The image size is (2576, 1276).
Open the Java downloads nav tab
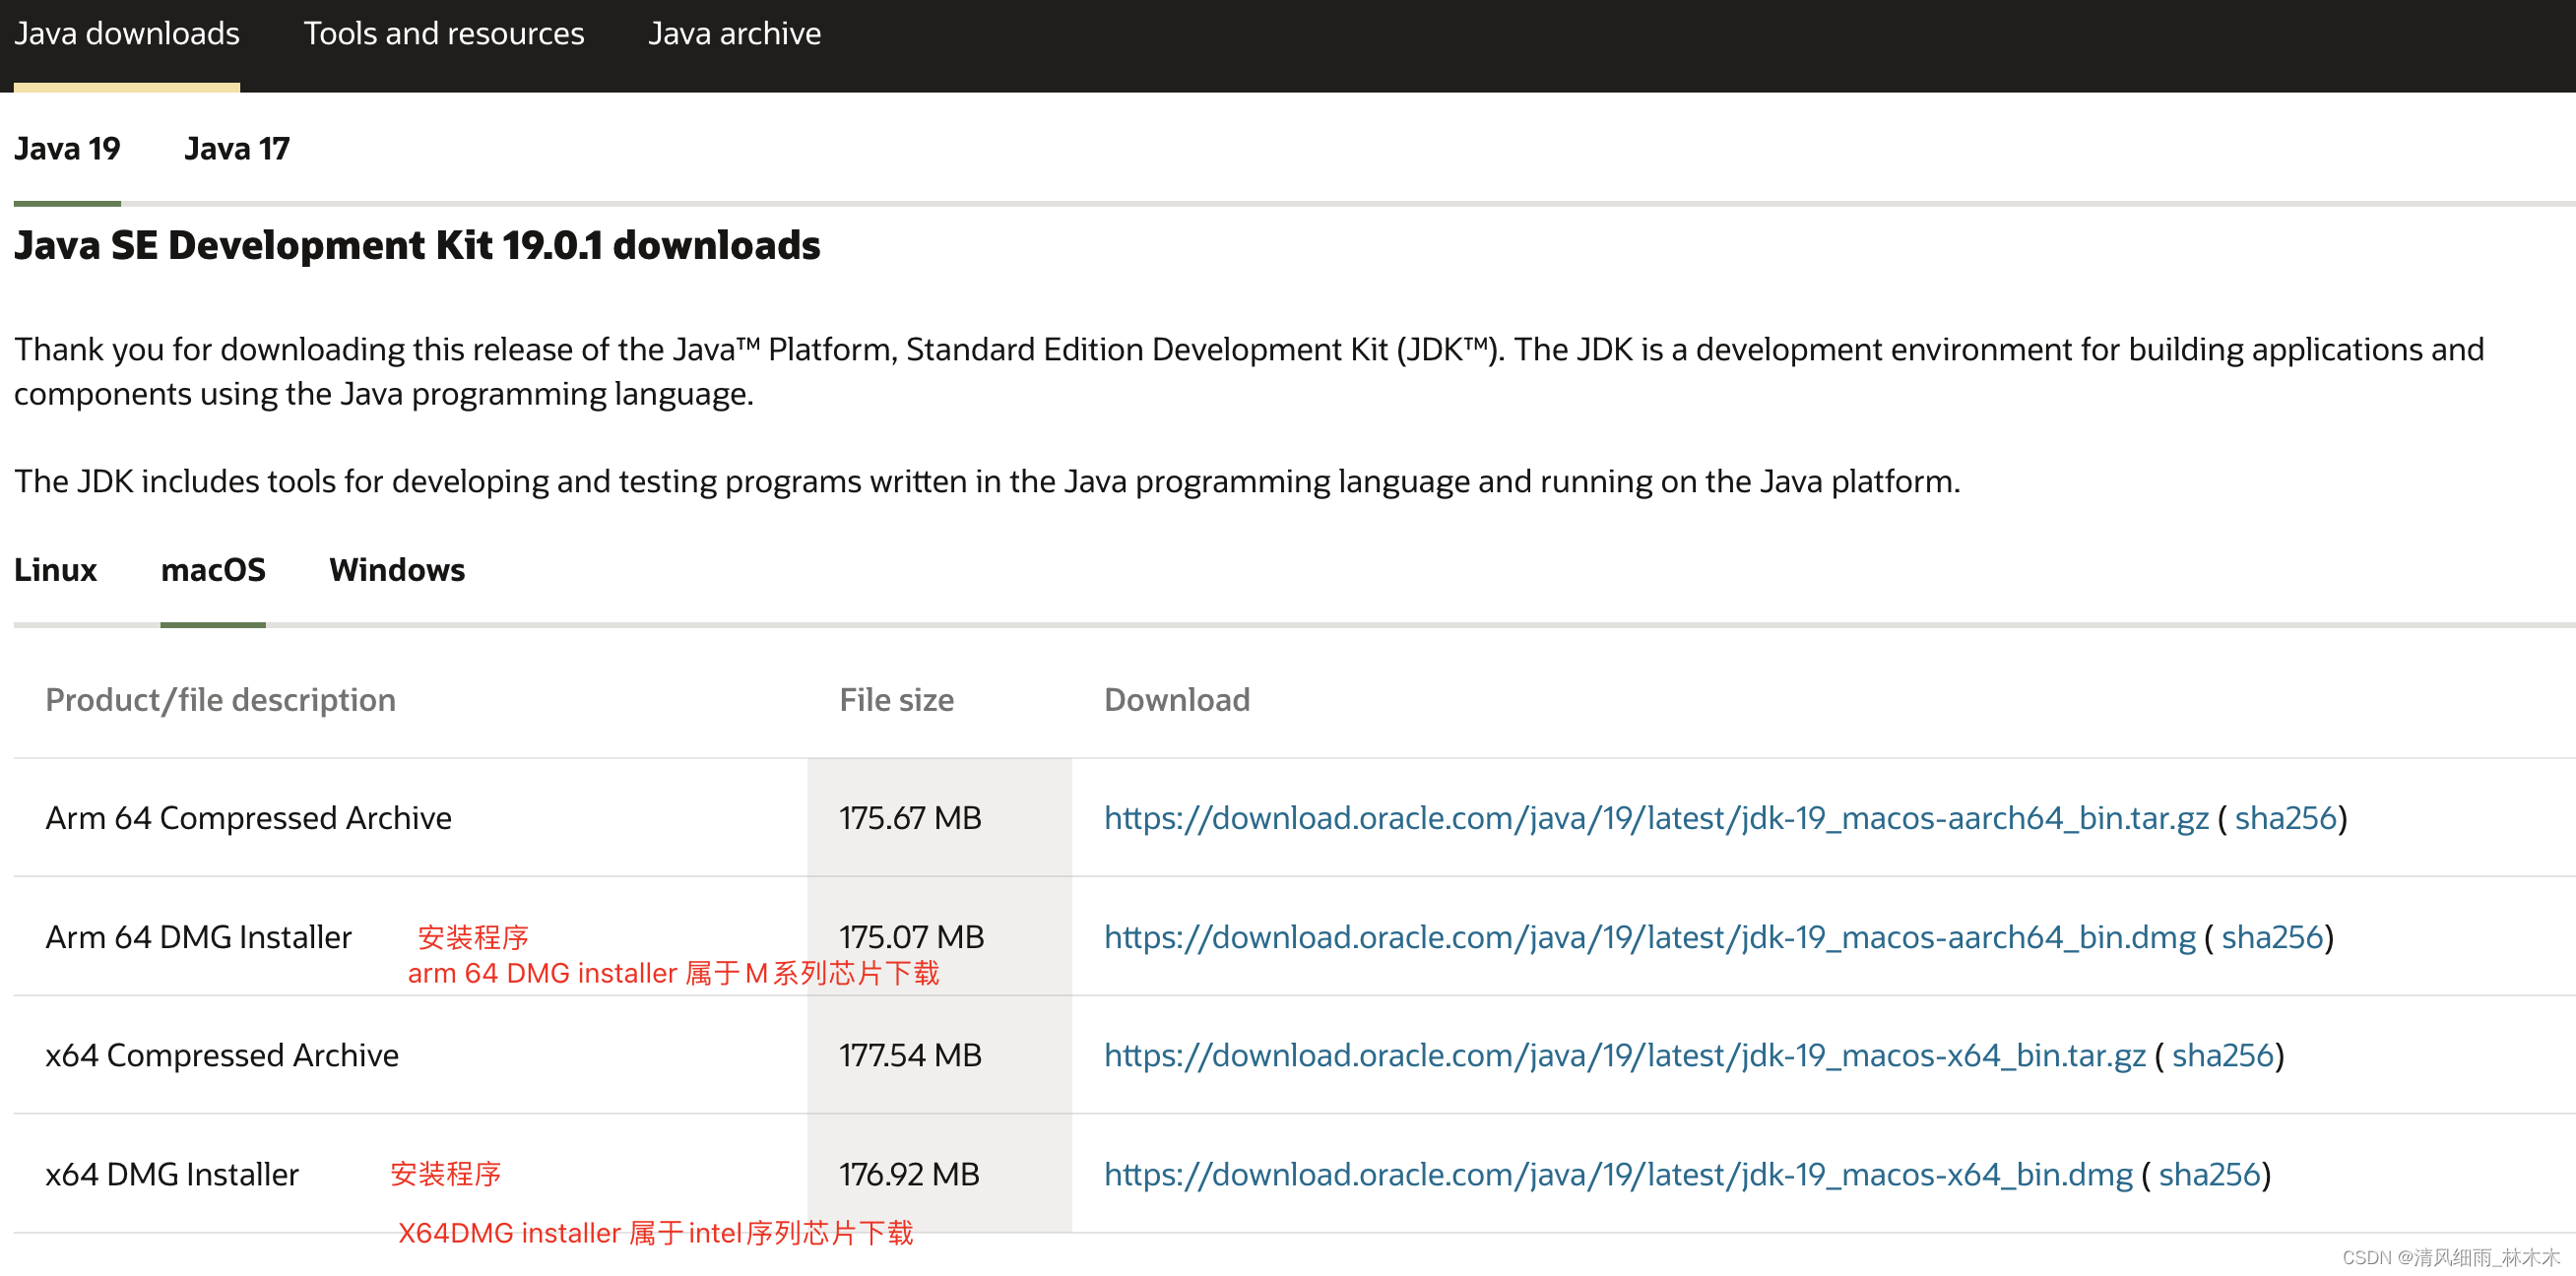127,34
